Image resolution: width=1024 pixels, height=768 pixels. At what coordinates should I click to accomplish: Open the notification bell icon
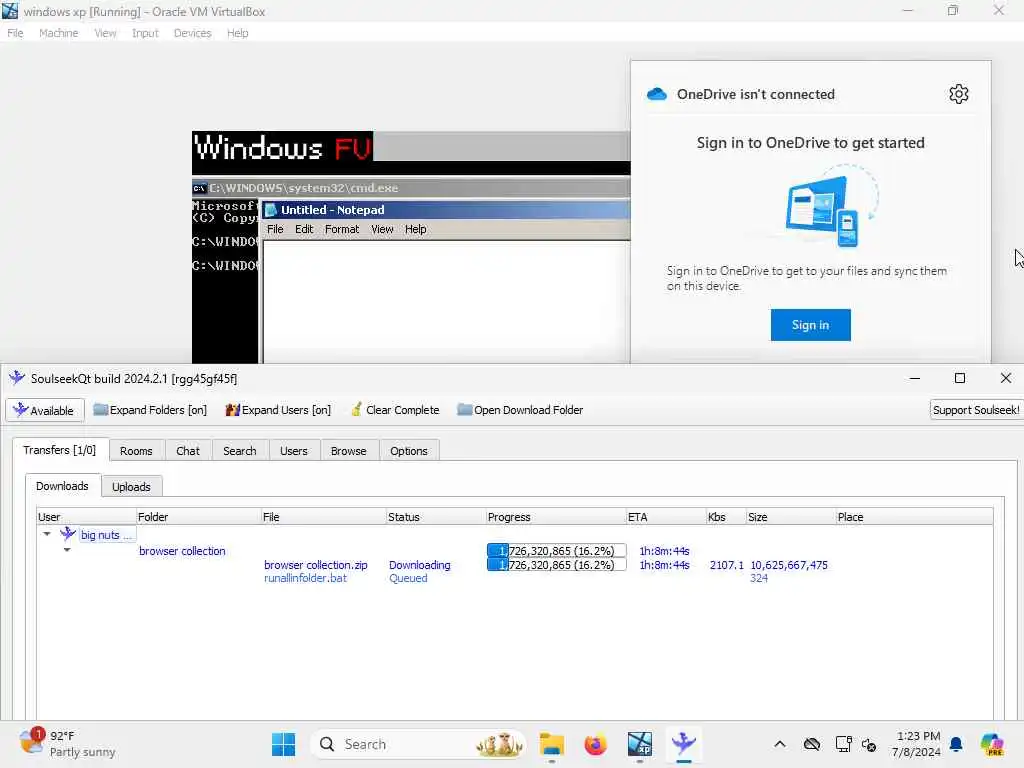(956, 744)
